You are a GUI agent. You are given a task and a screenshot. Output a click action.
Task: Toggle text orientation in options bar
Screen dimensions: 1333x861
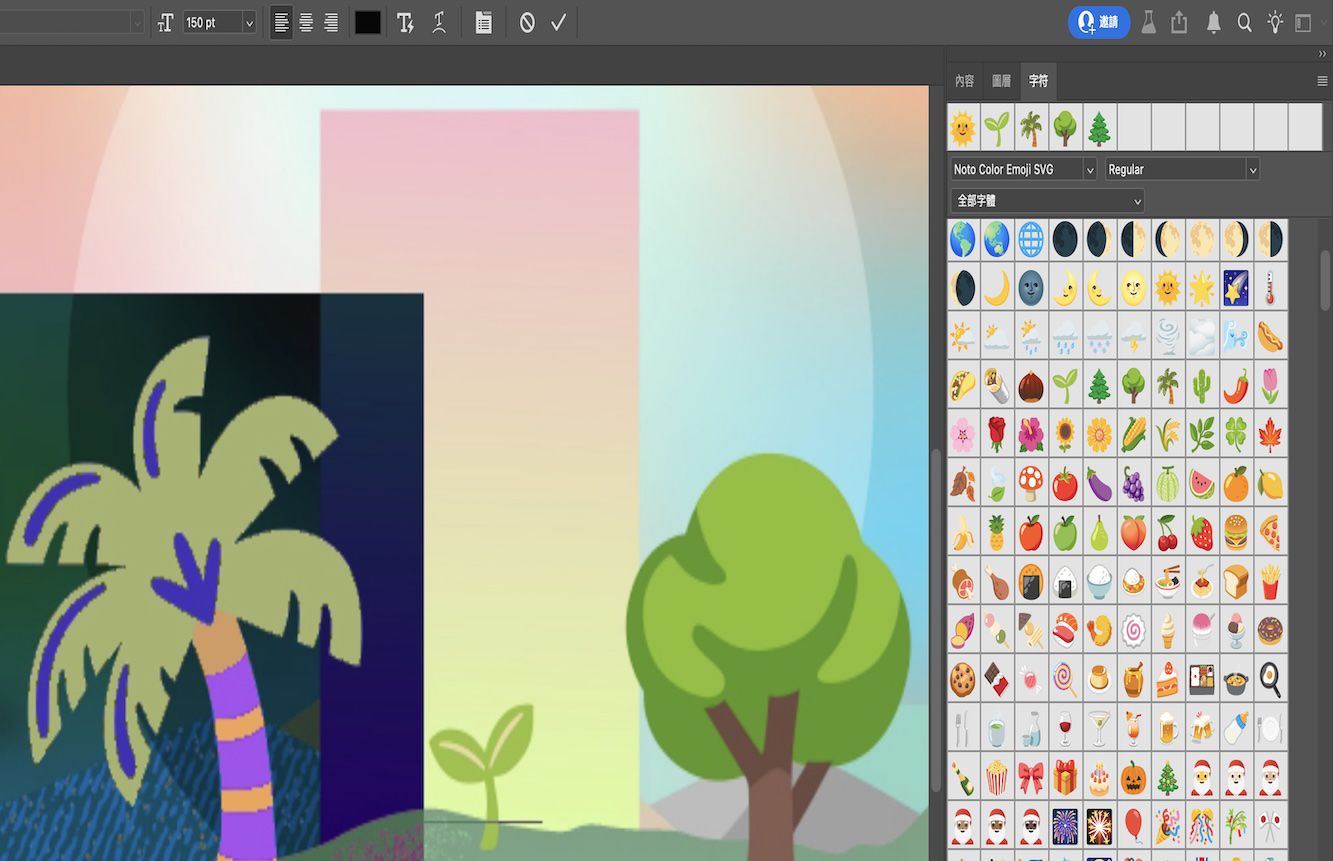click(405, 22)
